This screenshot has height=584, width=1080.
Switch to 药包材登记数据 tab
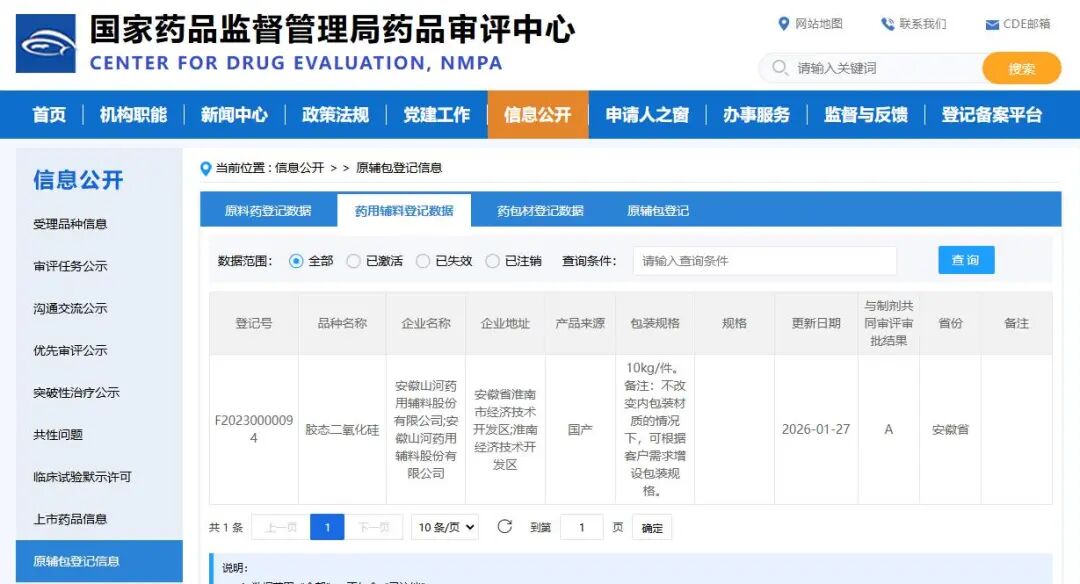pos(540,211)
